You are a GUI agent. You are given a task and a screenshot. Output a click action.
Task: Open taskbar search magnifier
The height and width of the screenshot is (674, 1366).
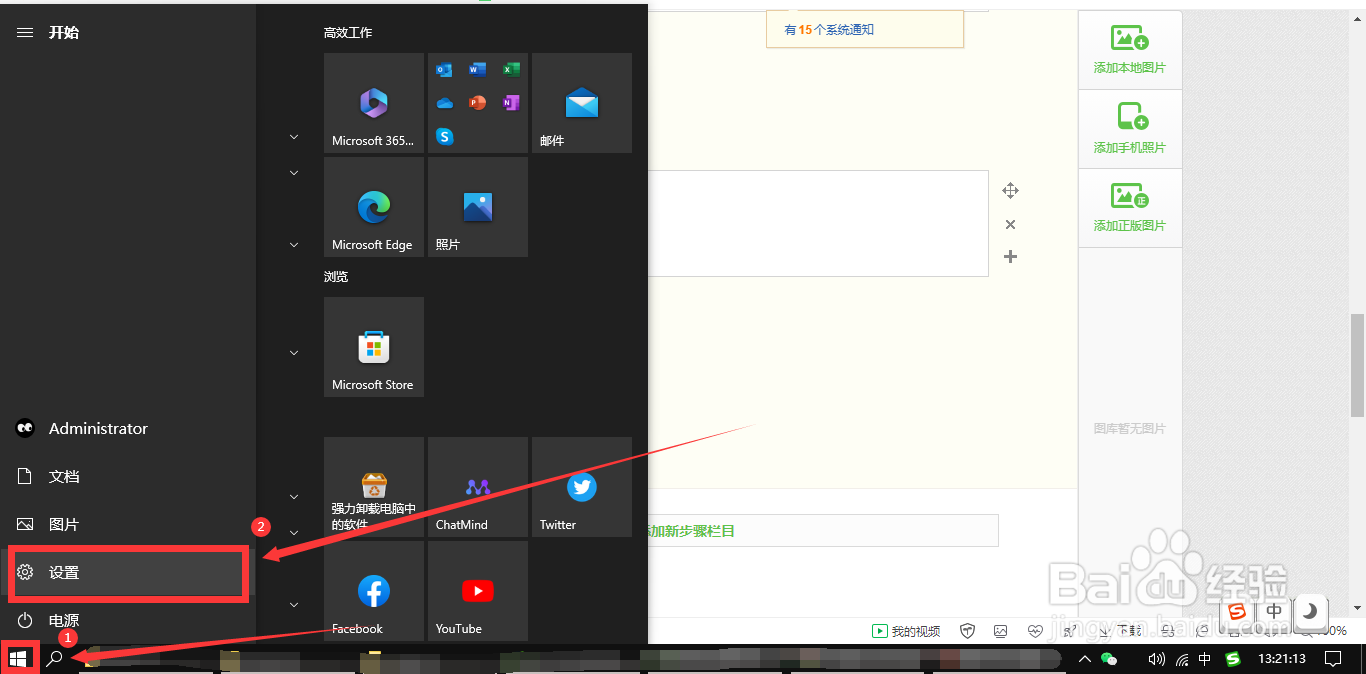(x=55, y=658)
